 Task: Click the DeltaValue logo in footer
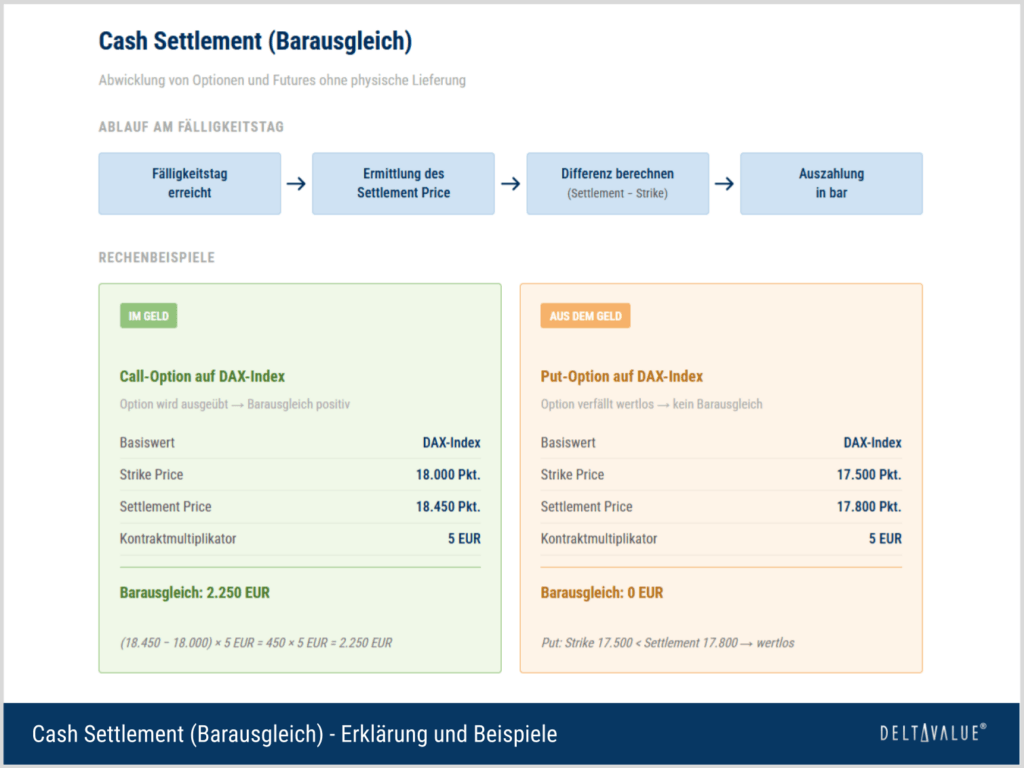point(933,733)
